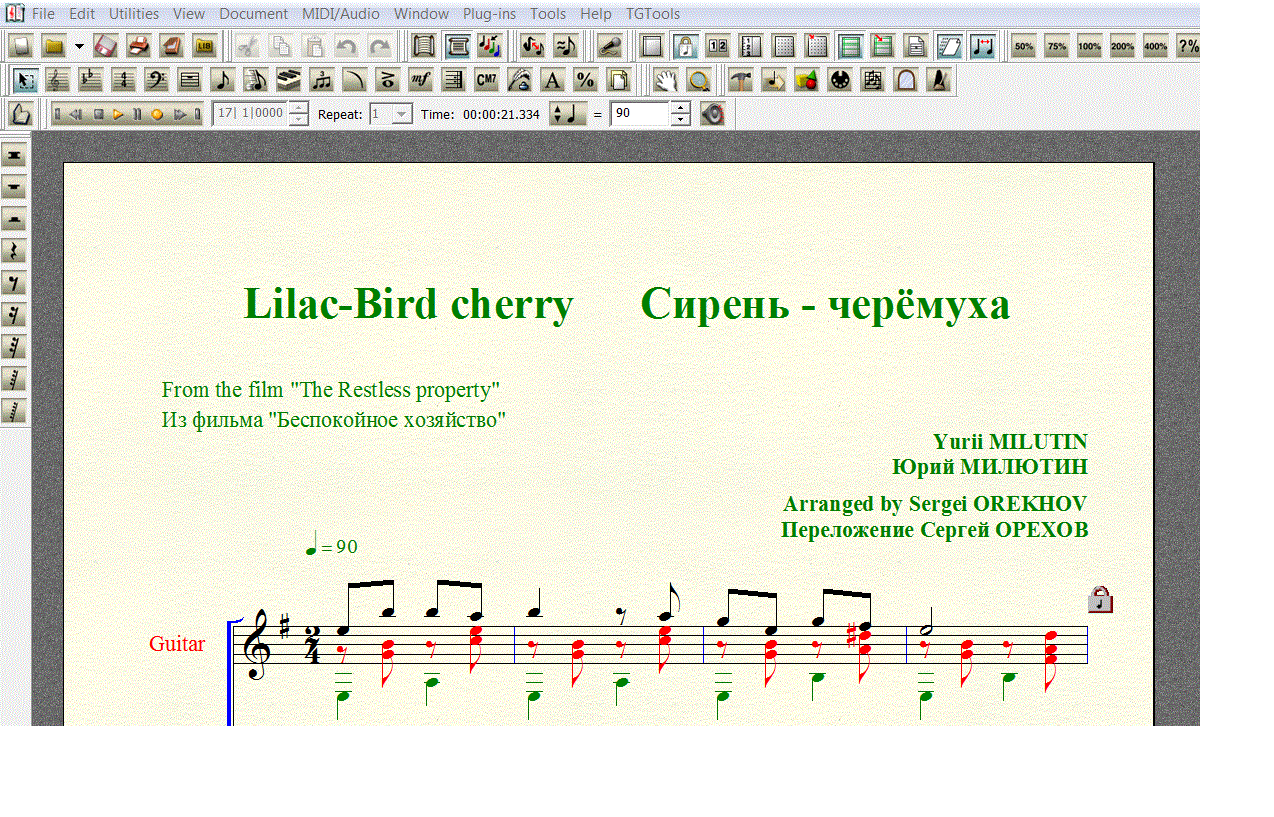Toggle Page View mode icon
Viewport: 1274px width, 817px height.
458,46
